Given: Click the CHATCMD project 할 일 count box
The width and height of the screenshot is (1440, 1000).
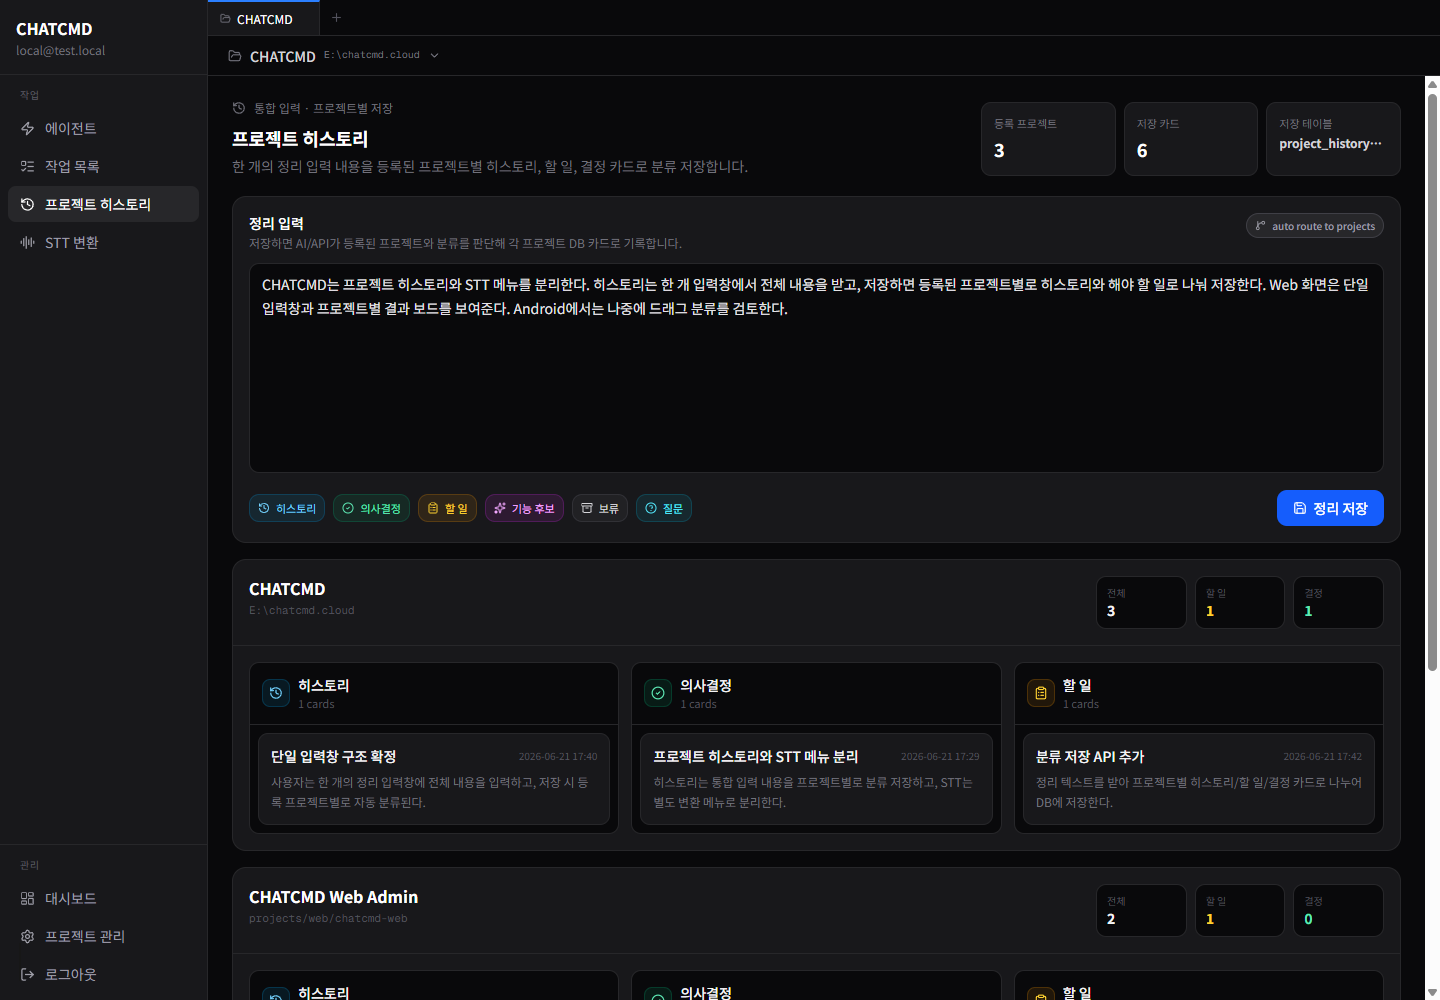Looking at the screenshot, I should [1240, 602].
